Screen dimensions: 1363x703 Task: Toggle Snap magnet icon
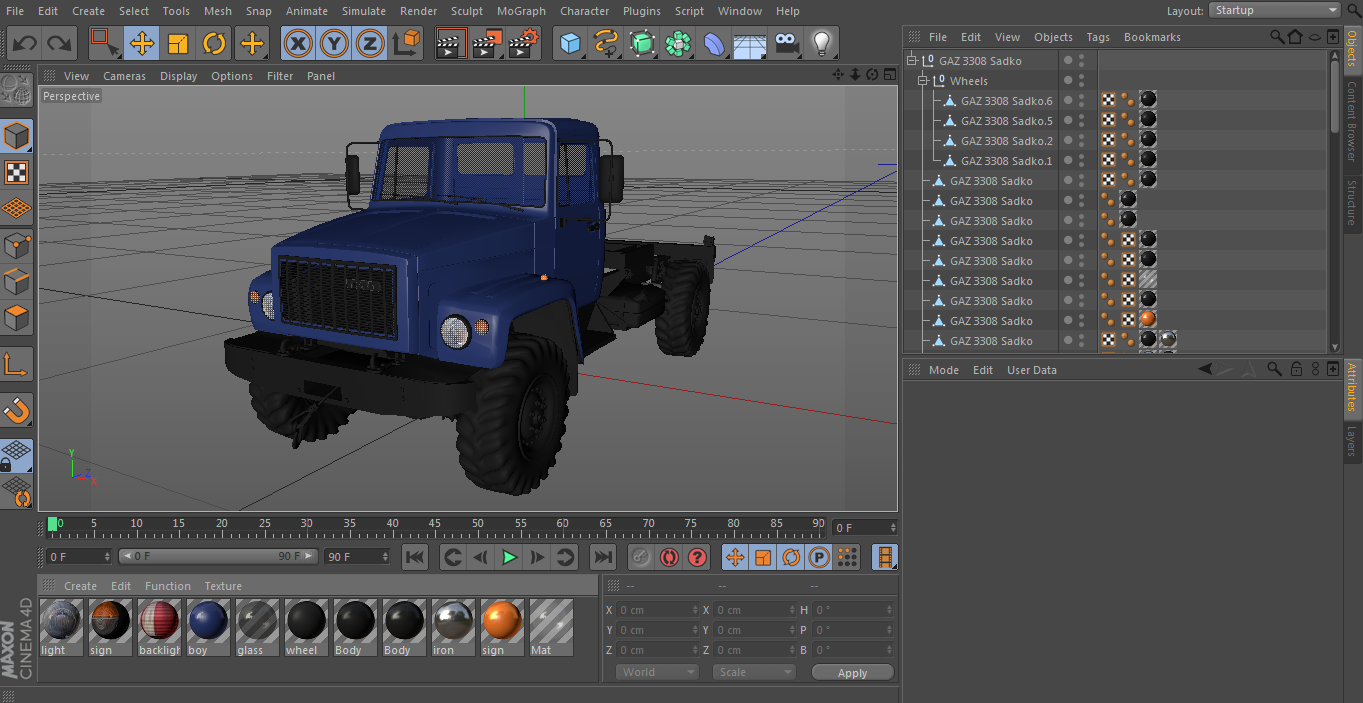point(17,409)
